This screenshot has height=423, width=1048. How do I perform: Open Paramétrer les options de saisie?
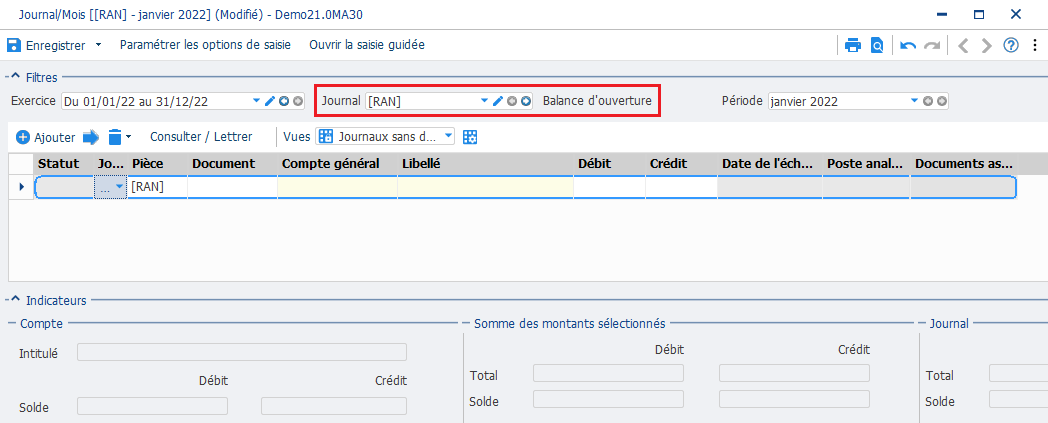coord(205,45)
